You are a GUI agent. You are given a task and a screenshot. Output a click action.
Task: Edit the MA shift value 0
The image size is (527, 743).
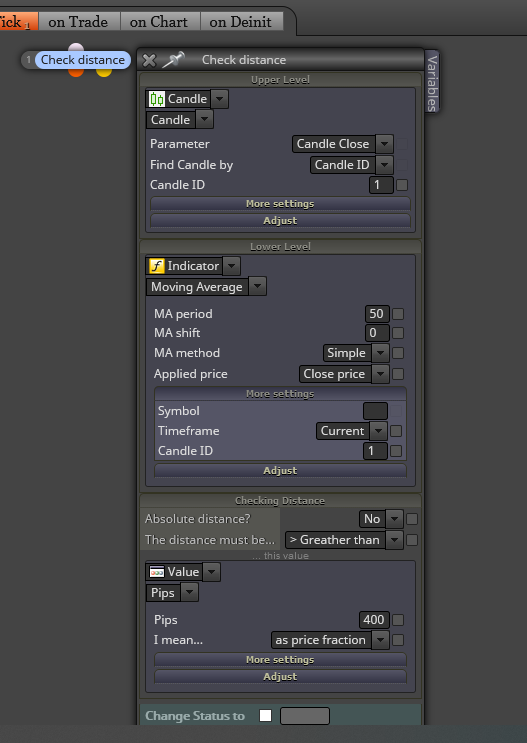[377, 333]
